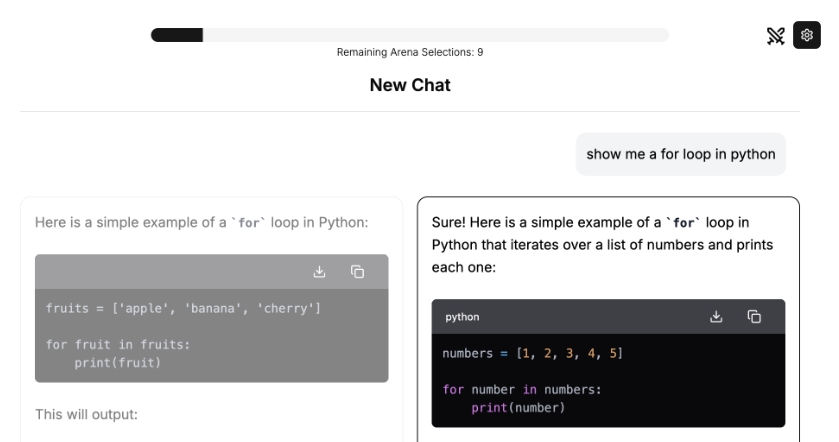Open the crossed swords arena icon
The height and width of the screenshot is (442, 839).
pyautogui.click(x=775, y=36)
